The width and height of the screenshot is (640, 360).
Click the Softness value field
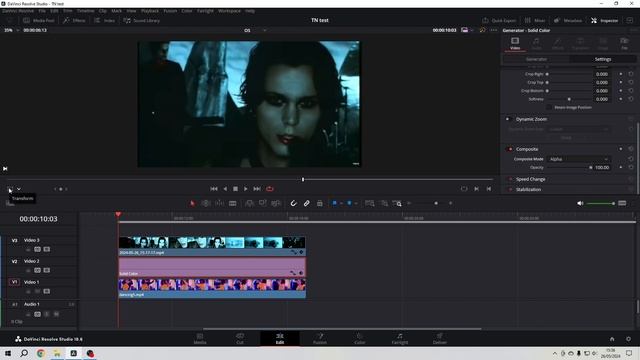pos(602,99)
